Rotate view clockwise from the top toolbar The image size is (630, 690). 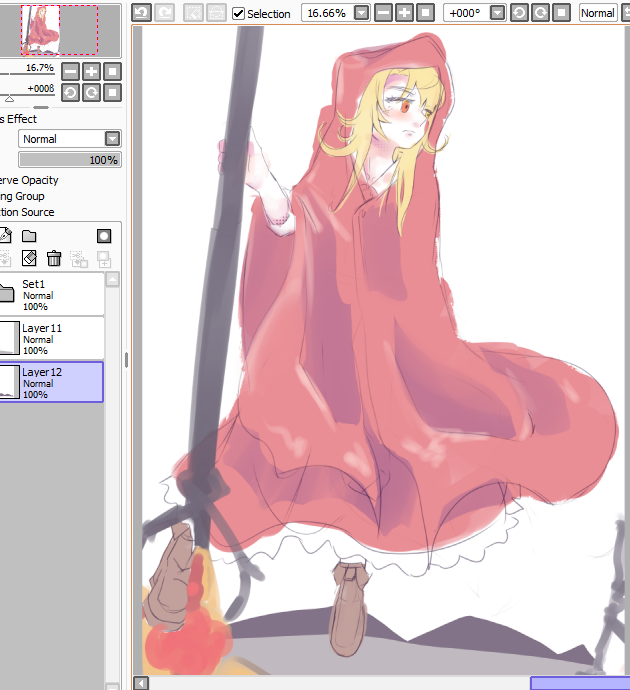pyautogui.click(x=540, y=13)
